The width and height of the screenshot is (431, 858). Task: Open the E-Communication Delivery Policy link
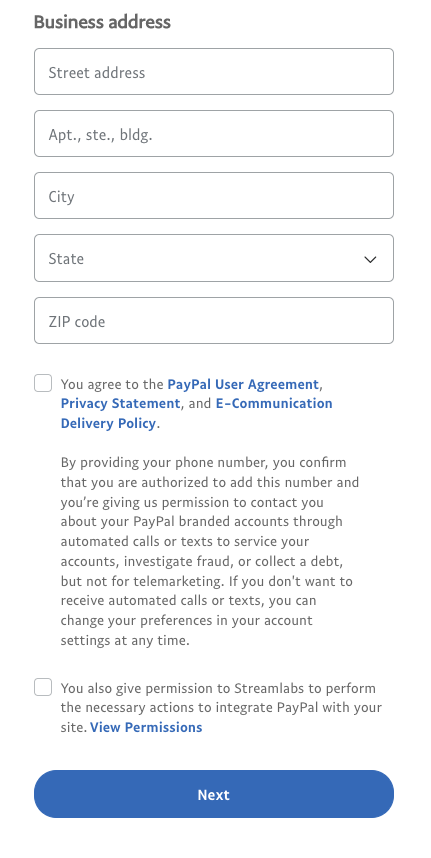pos(196,414)
